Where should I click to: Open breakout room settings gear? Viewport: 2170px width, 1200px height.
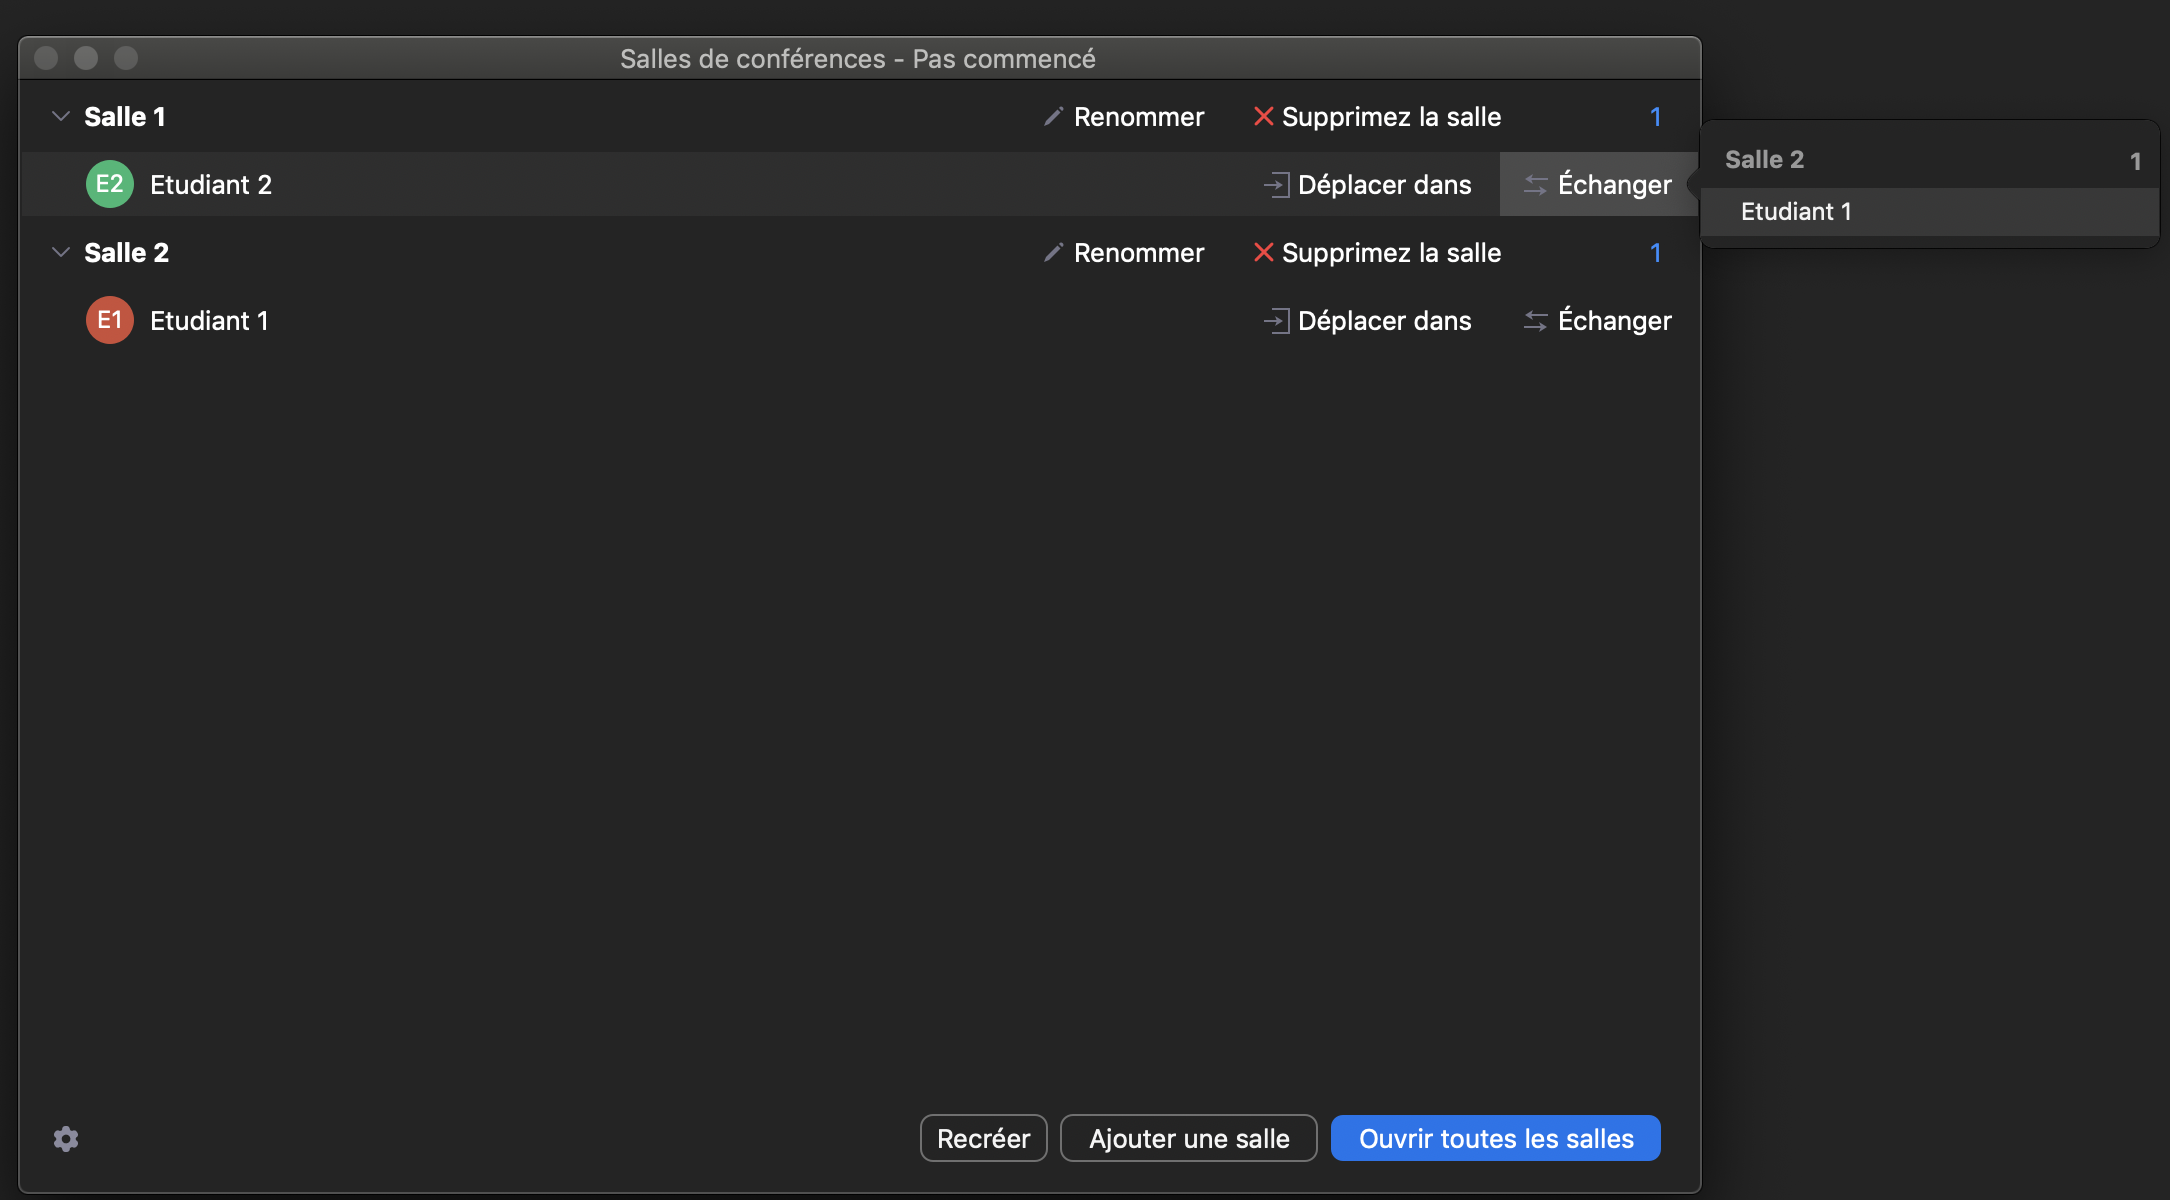coord(66,1139)
